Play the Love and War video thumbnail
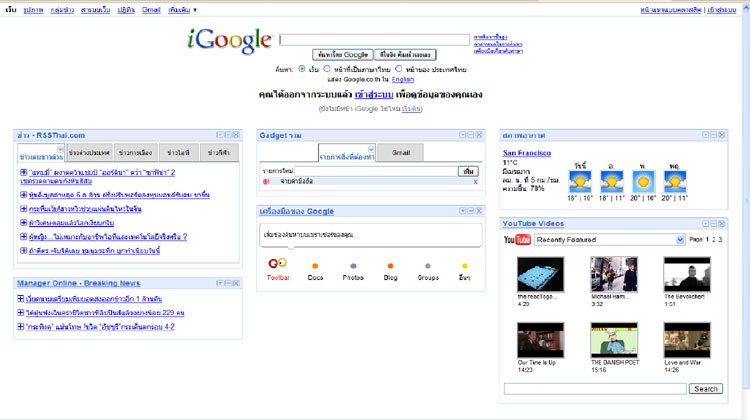750x420 pixels. [x=687, y=340]
